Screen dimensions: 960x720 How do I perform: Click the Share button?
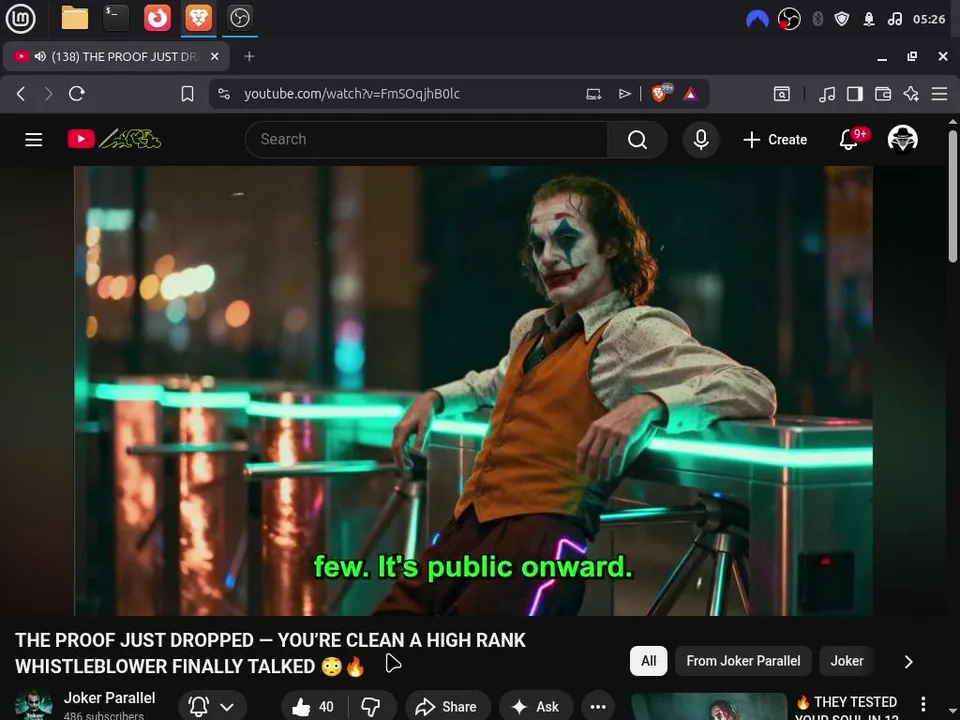point(448,707)
